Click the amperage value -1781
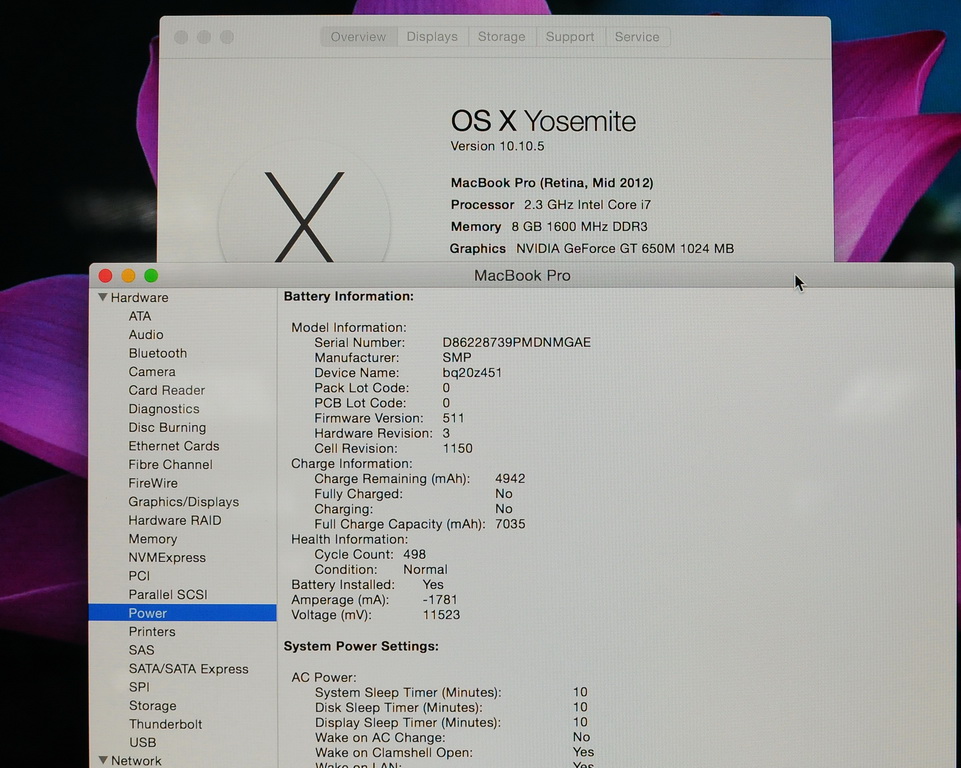 [x=440, y=599]
